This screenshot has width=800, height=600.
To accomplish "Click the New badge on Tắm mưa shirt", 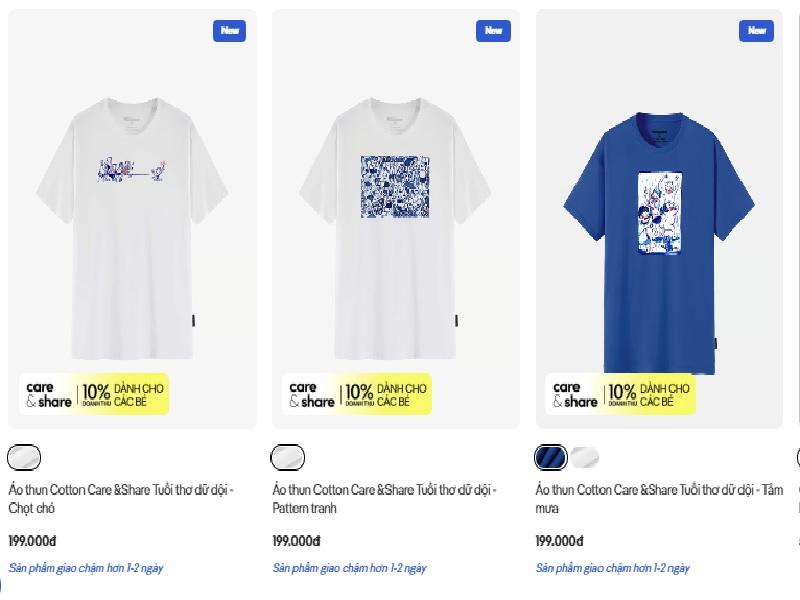I will [x=756, y=31].
